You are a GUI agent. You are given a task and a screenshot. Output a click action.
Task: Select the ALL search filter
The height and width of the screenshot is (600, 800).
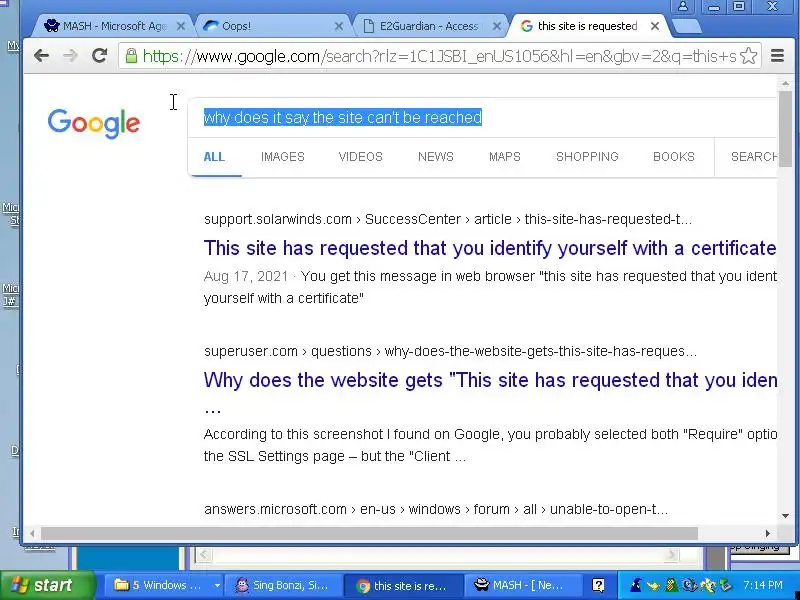click(x=214, y=157)
